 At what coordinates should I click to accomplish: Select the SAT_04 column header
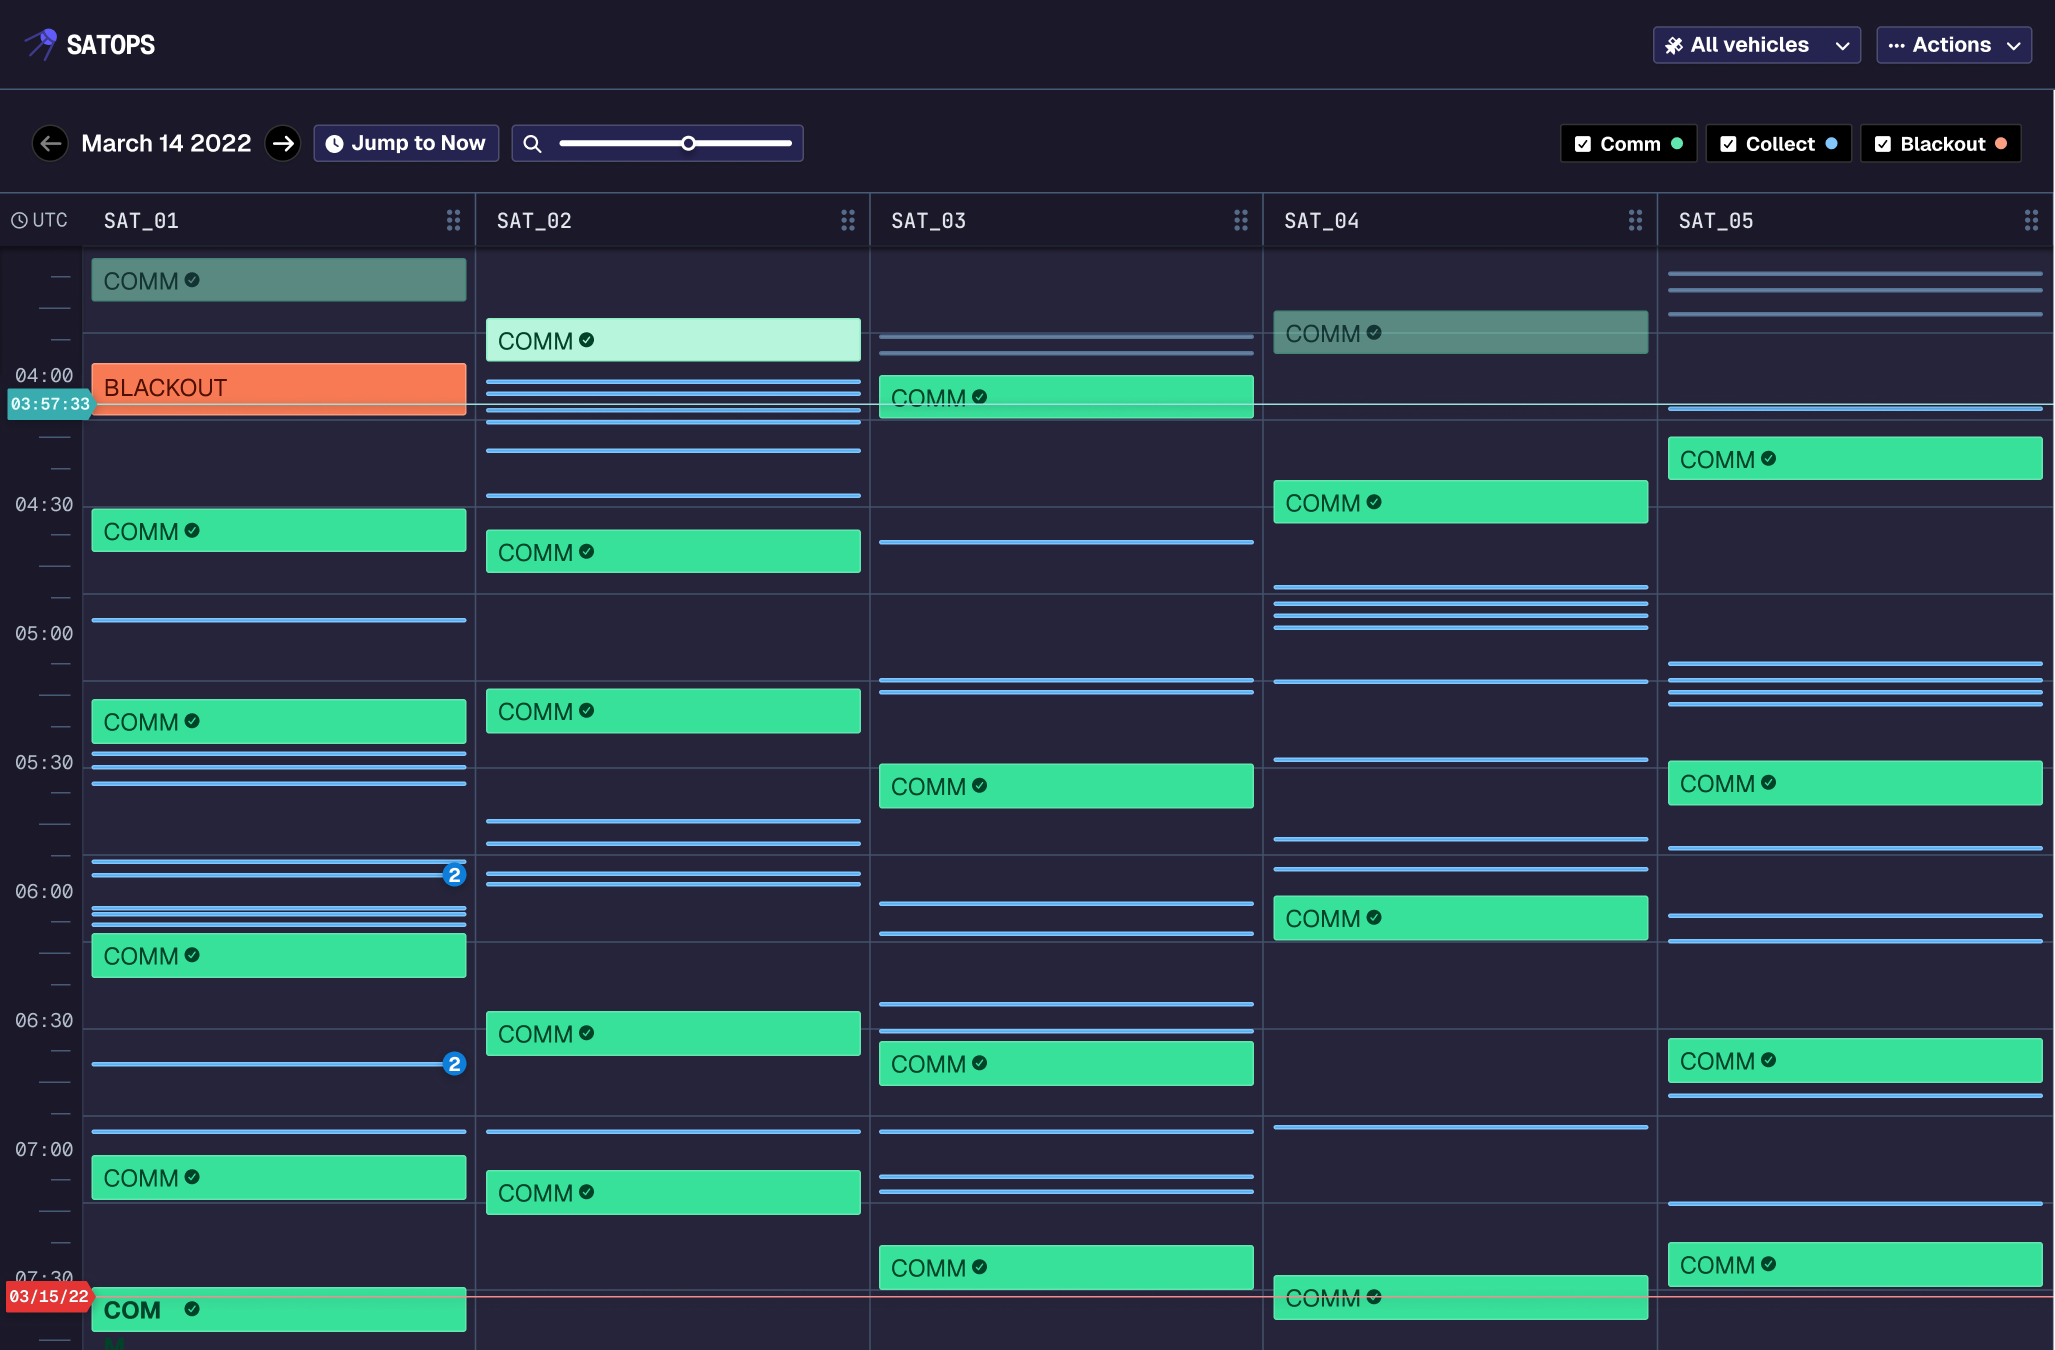click(1321, 221)
